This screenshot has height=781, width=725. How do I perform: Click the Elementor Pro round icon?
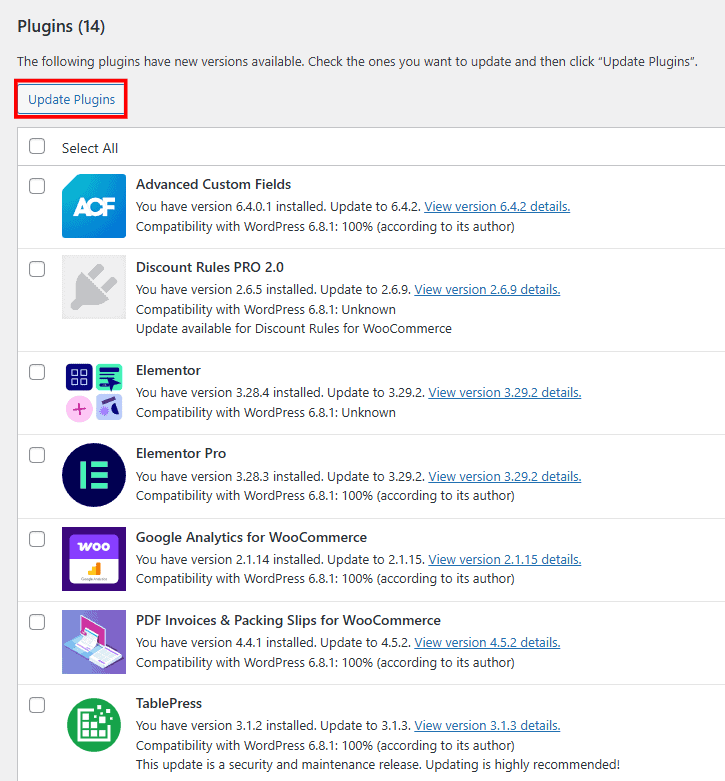(x=94, y=475)
